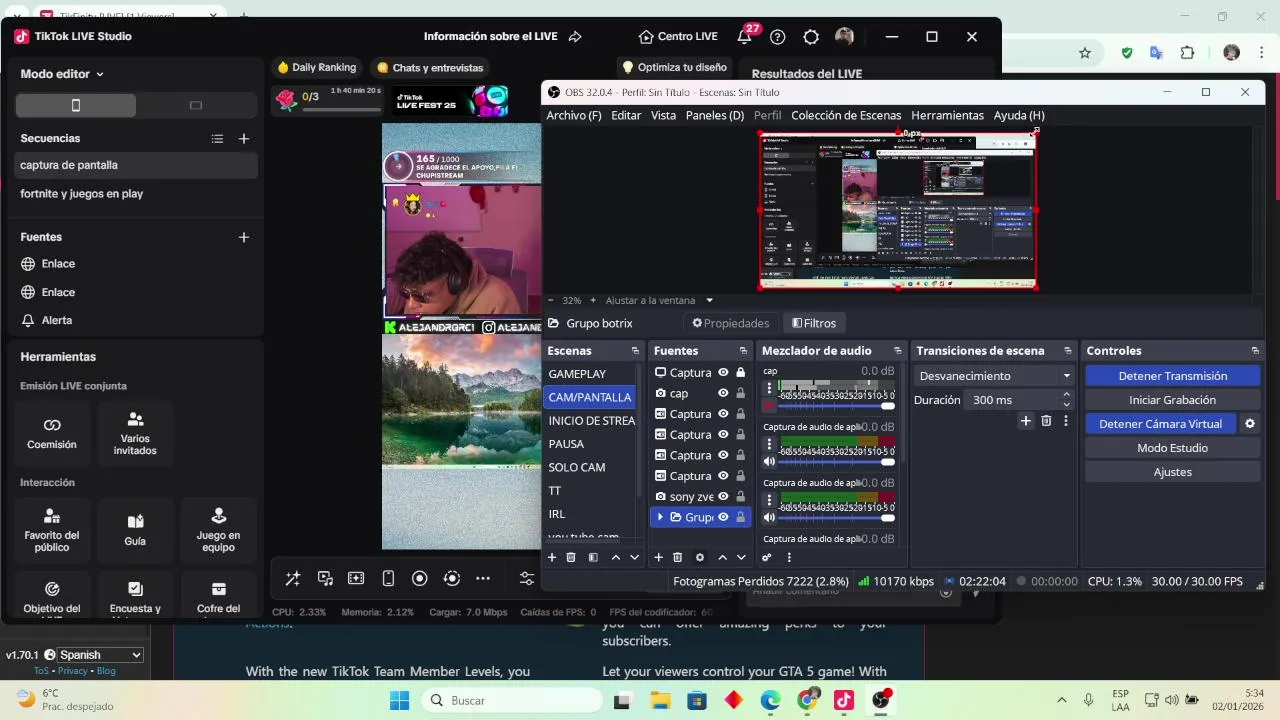Viewport: 1280px width, 720px height.
Task: Lock the Grupo source
Action: [740, 517]
